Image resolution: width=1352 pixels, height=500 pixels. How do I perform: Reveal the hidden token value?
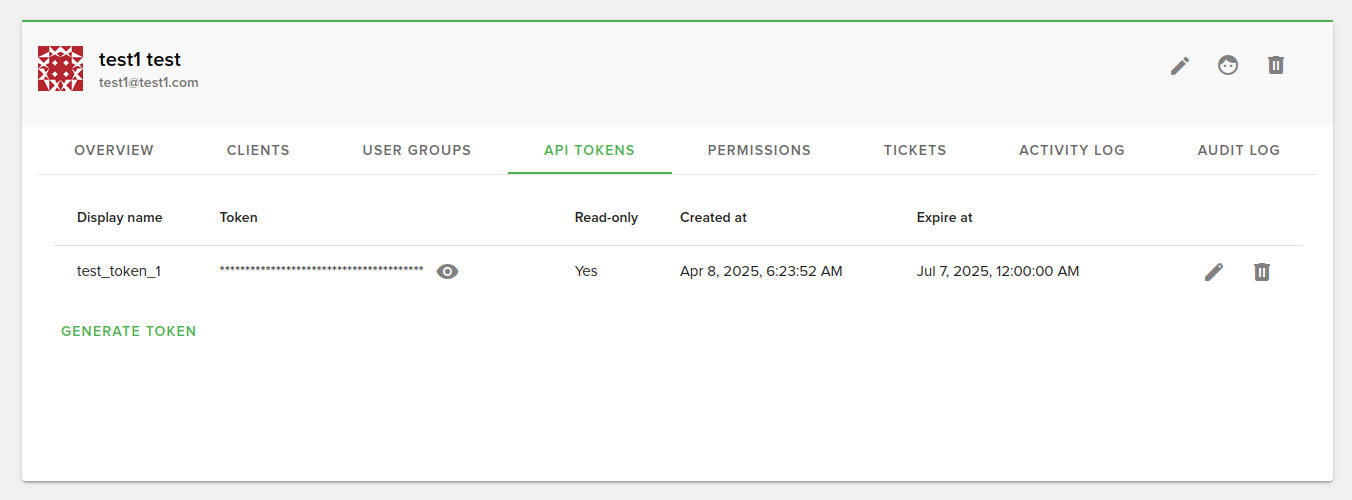pos(448,271)
